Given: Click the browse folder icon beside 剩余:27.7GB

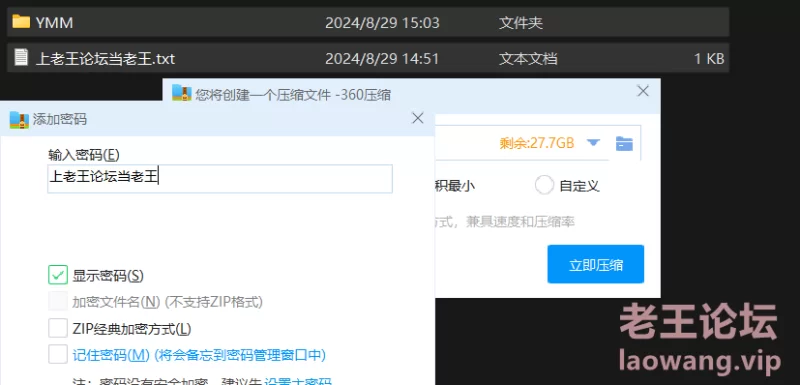Looking at the screenshot, I should click(x=624, y=143).
